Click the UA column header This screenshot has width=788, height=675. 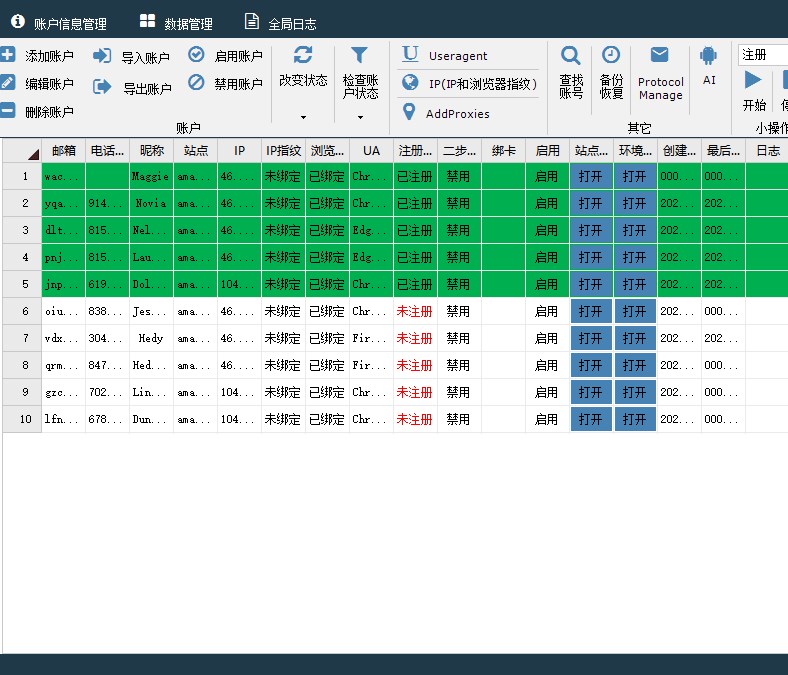[371, 150]
